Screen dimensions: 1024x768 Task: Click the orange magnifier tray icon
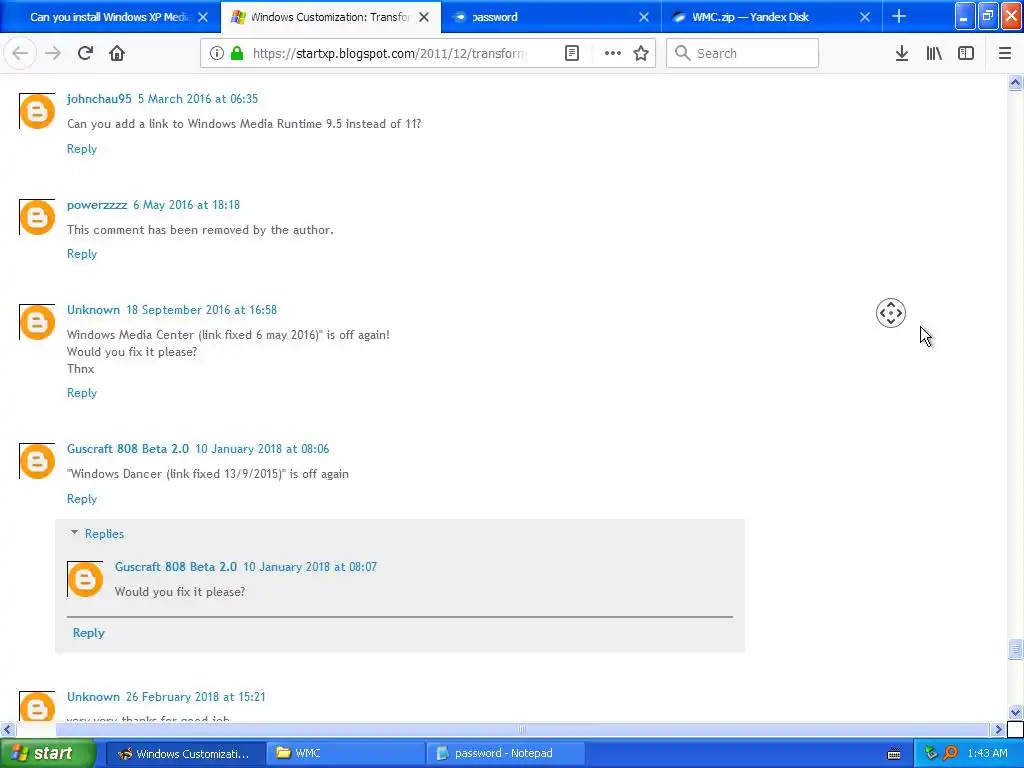[x=950, y=754]
